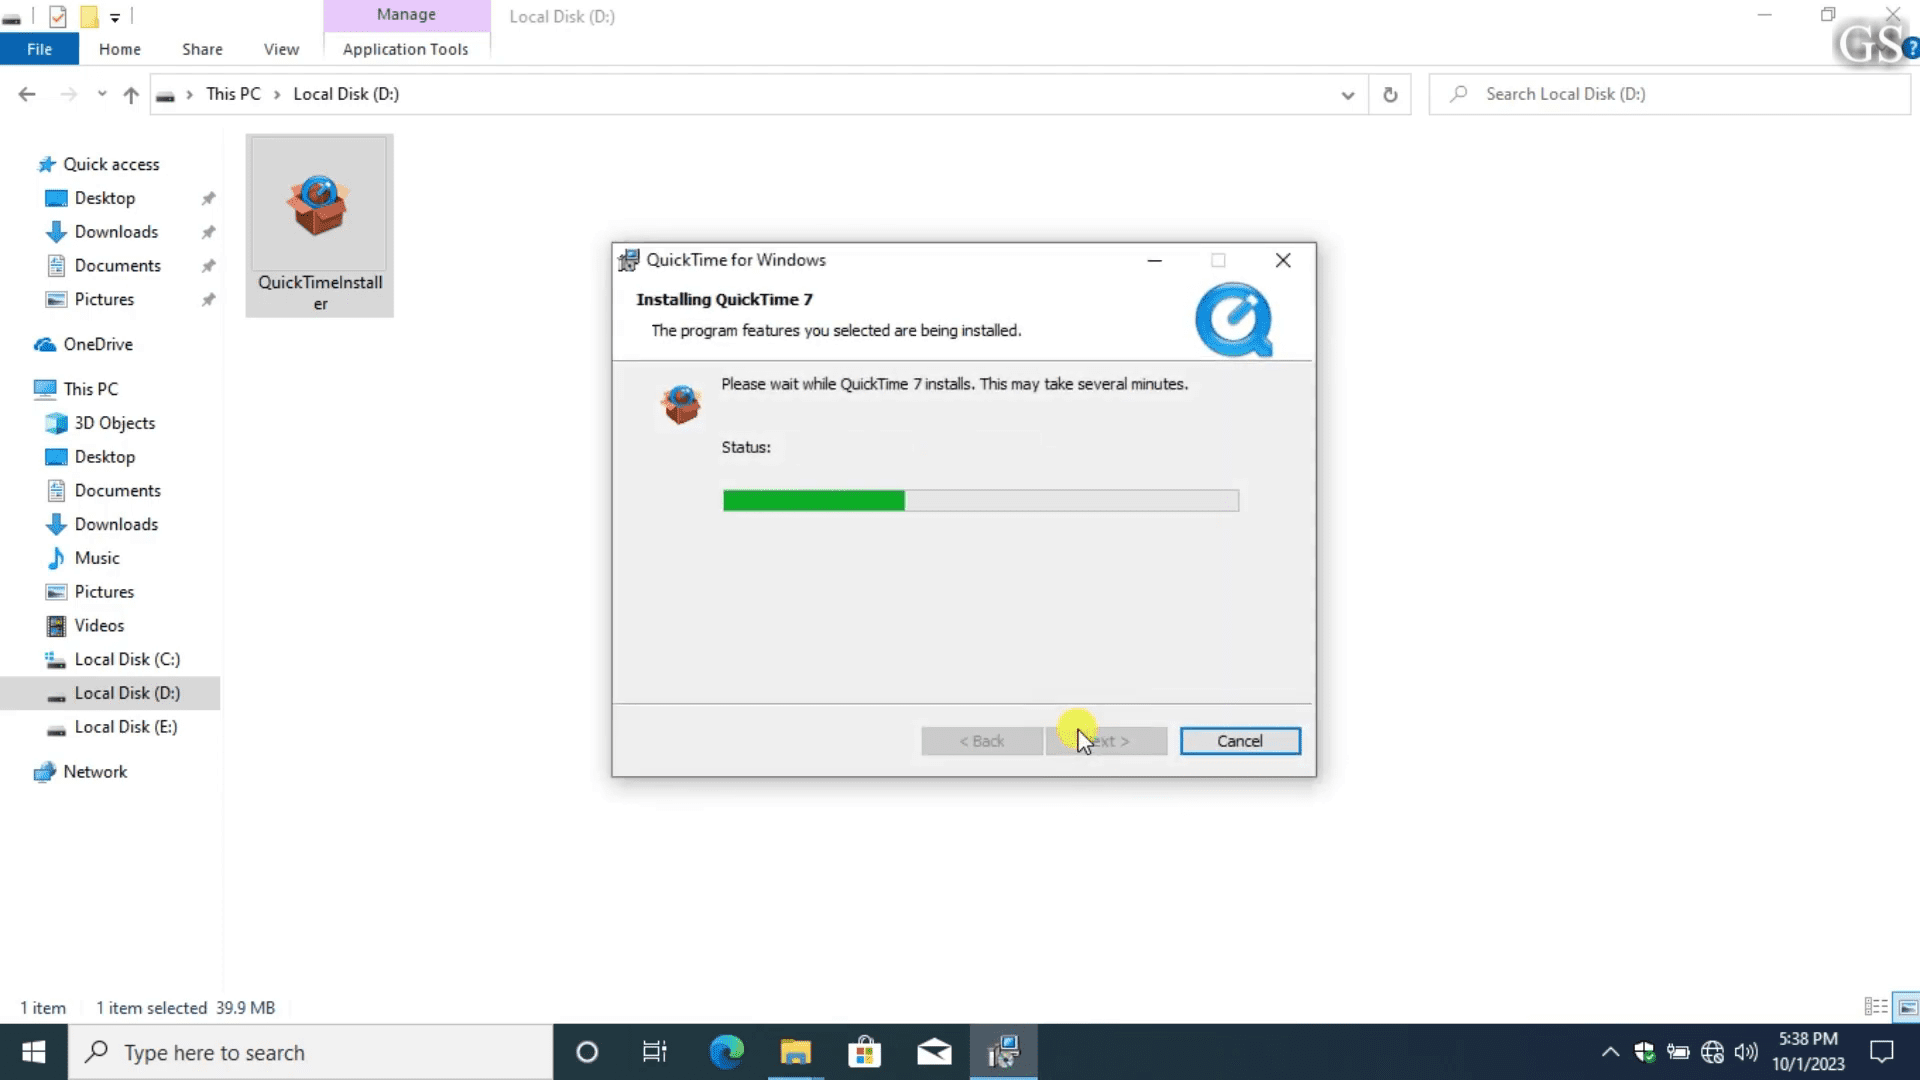Click New folder quick access toolbar icon

point(89,16)
